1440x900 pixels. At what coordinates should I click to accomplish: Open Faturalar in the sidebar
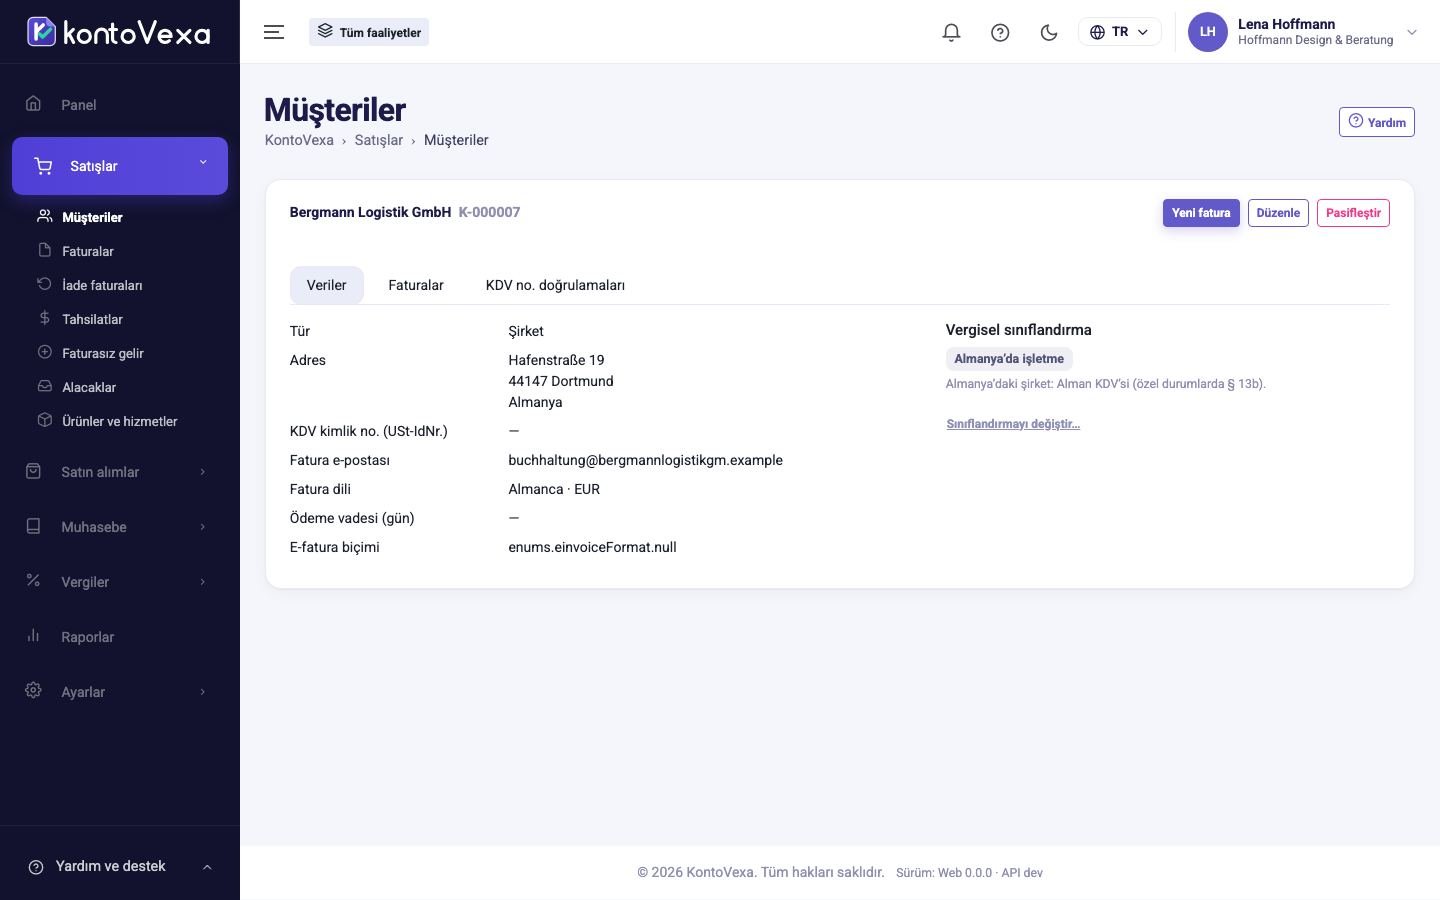point(88,251)
